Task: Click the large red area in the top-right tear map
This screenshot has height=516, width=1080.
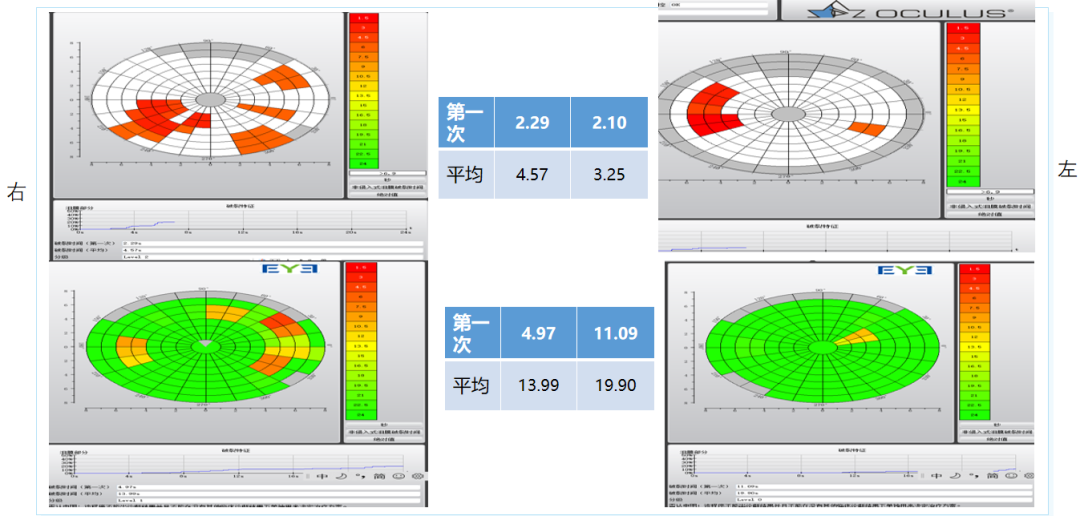Action: (x=713, y=107)
